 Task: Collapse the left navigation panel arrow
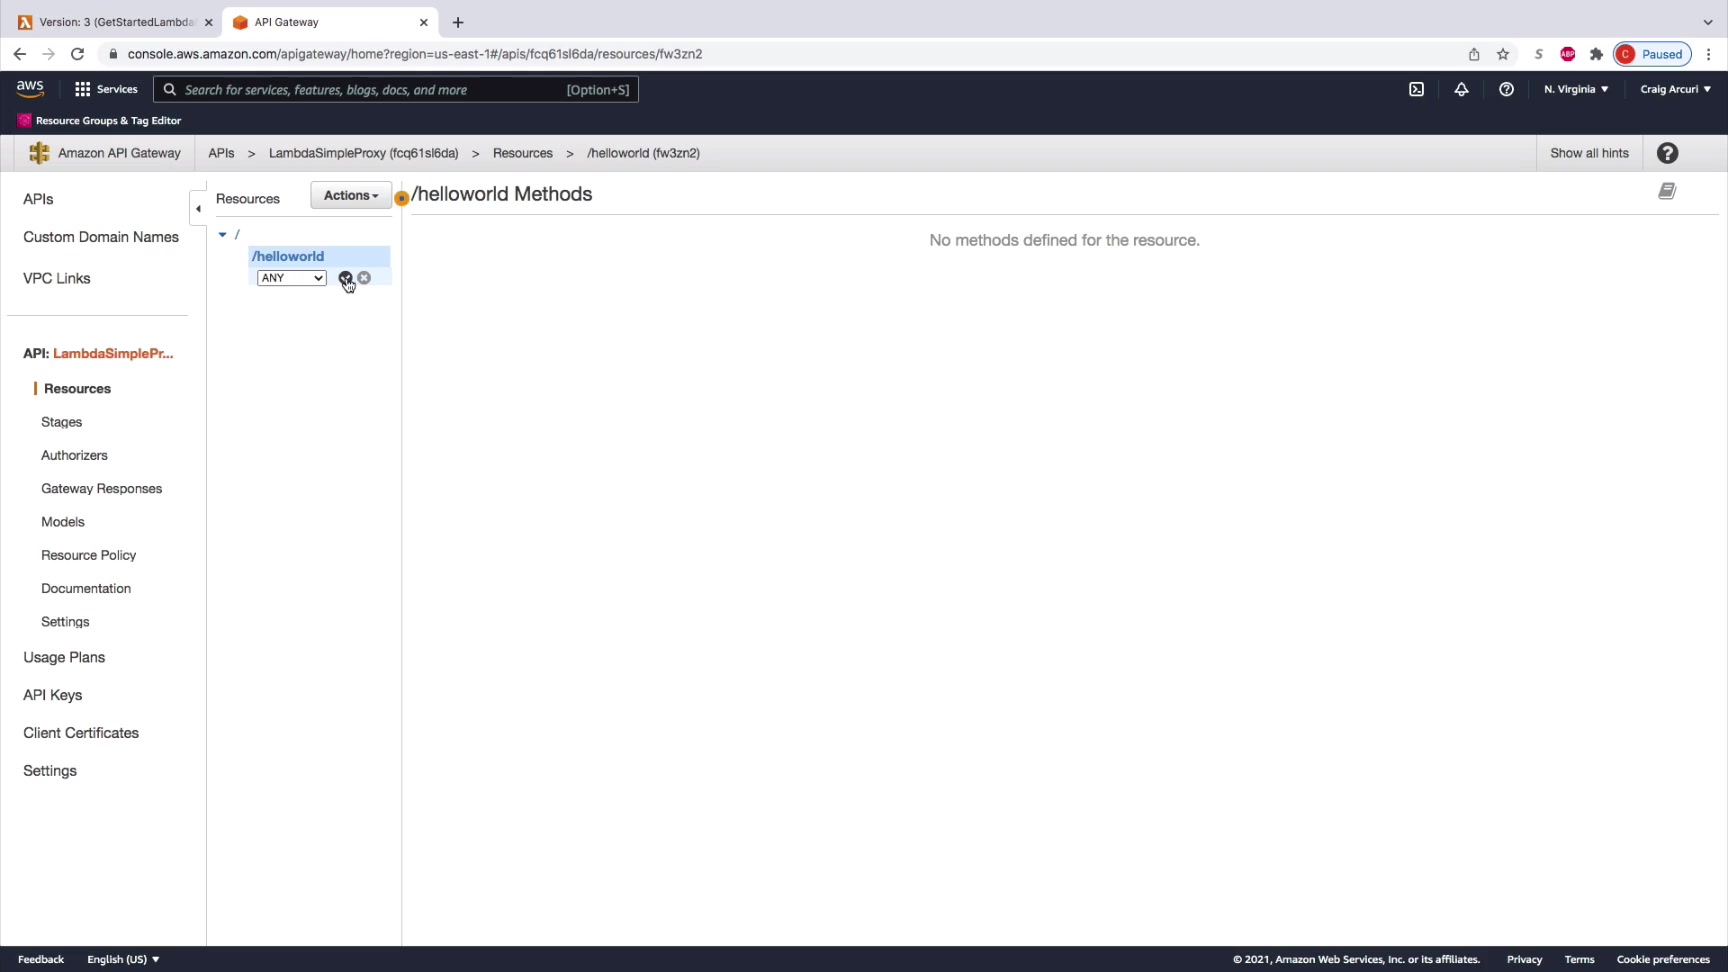click(x=198, y=208)
